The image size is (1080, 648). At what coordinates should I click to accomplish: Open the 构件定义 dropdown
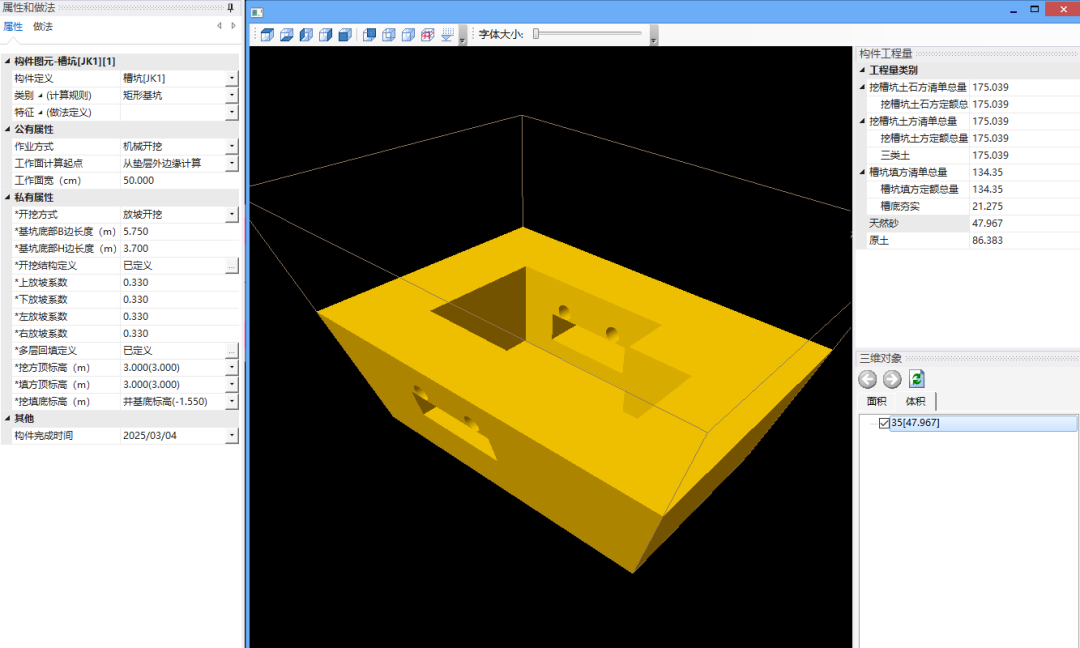[231, 79]
